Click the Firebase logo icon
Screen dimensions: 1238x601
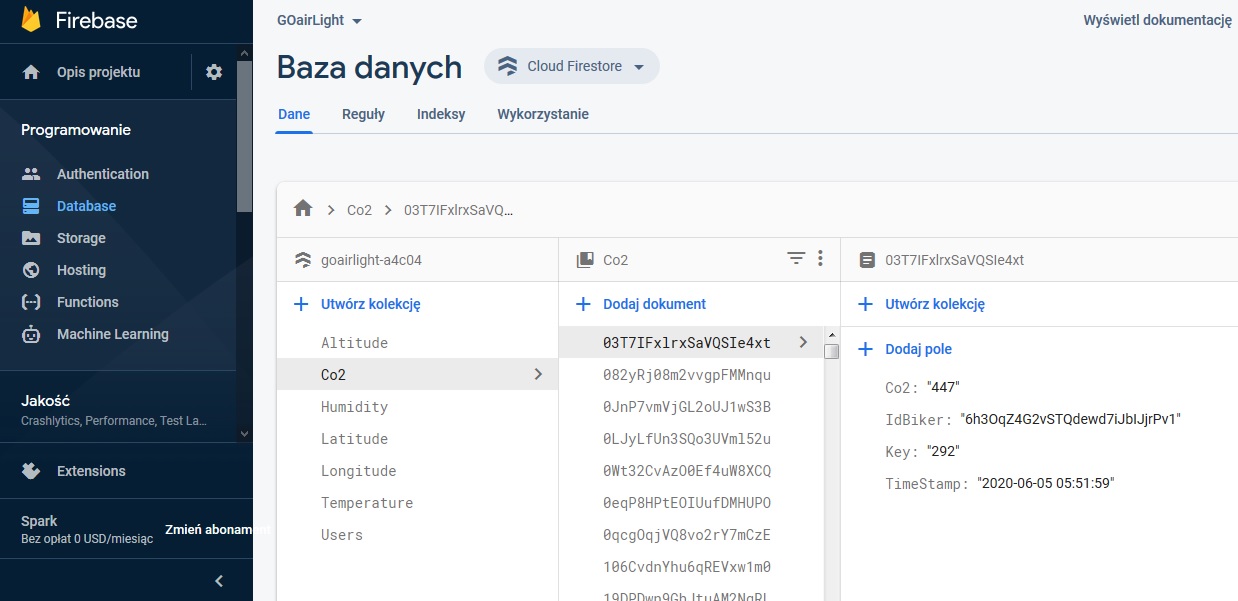(31, 20)
